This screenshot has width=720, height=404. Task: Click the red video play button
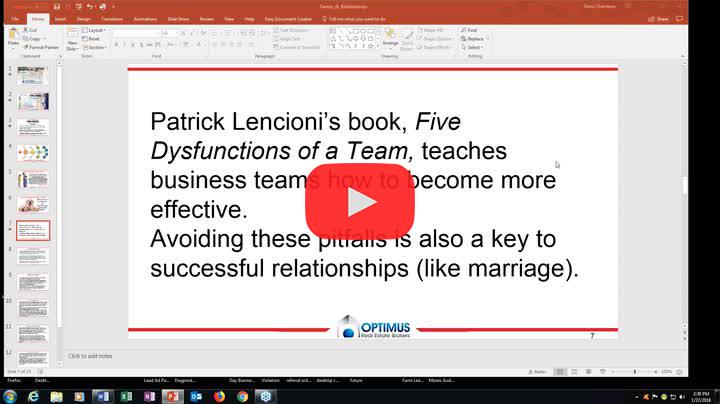[360, 202]
